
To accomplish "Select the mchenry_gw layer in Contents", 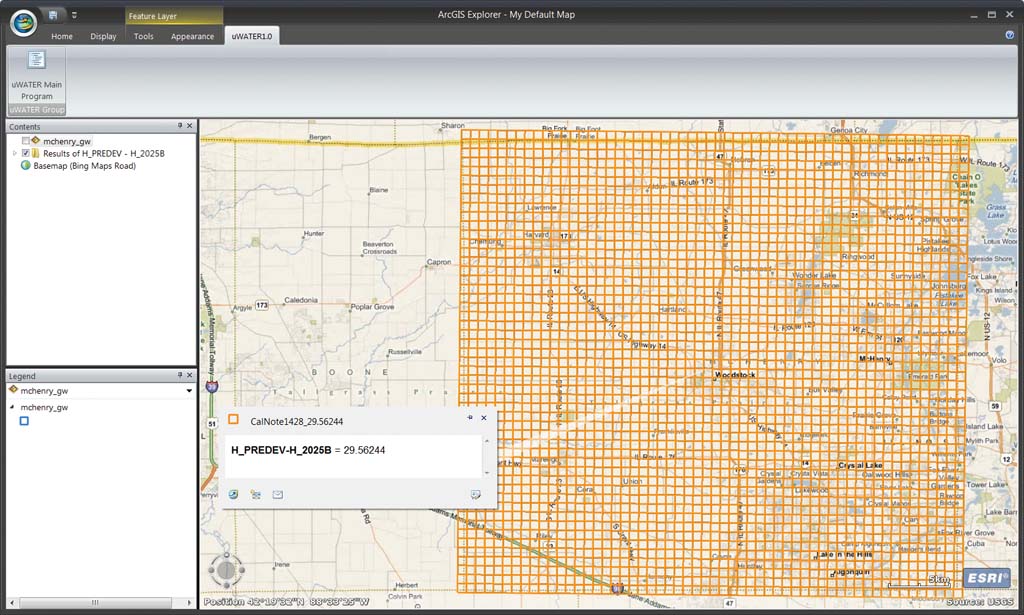I will click(67, 141).
